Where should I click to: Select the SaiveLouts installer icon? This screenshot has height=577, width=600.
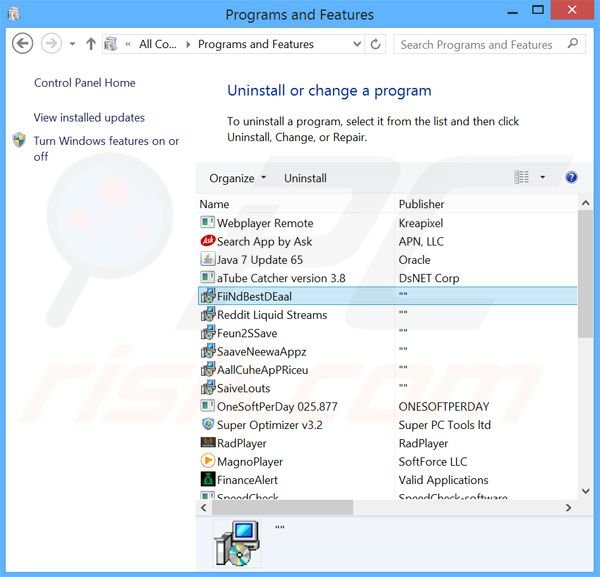tap(208, 388)
